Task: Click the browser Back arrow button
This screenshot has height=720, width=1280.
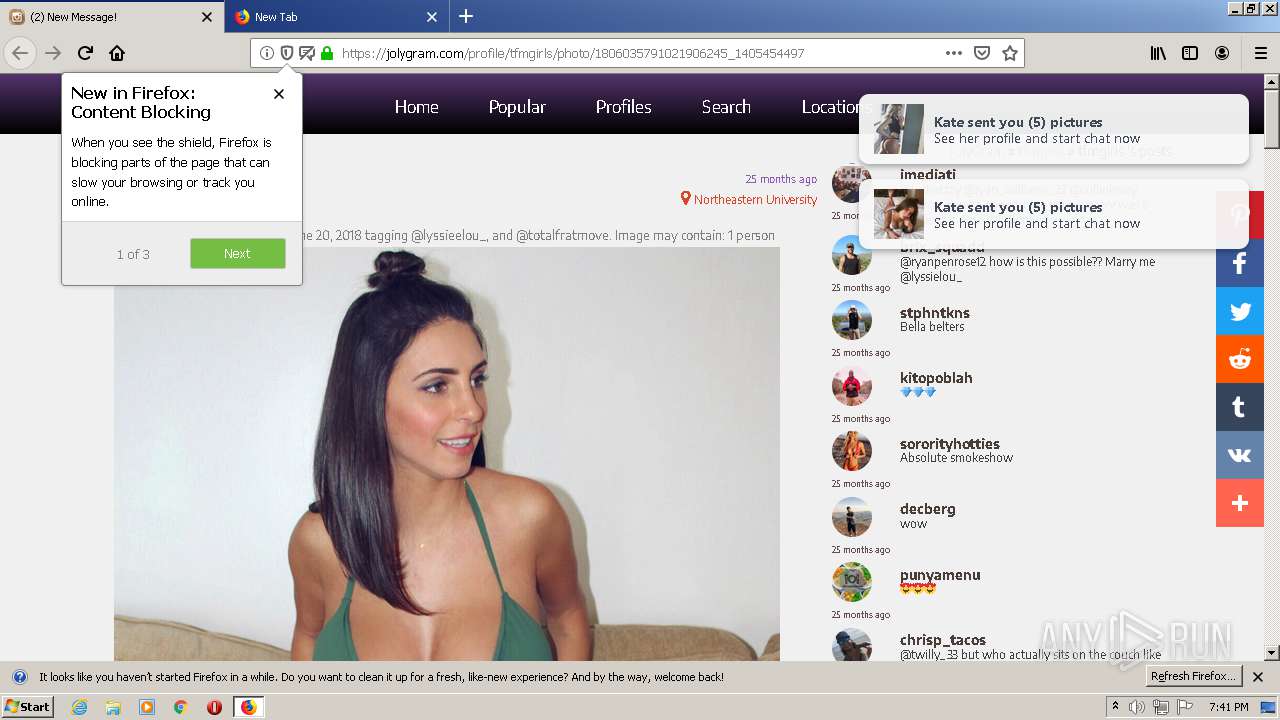Action: [20, 53]
